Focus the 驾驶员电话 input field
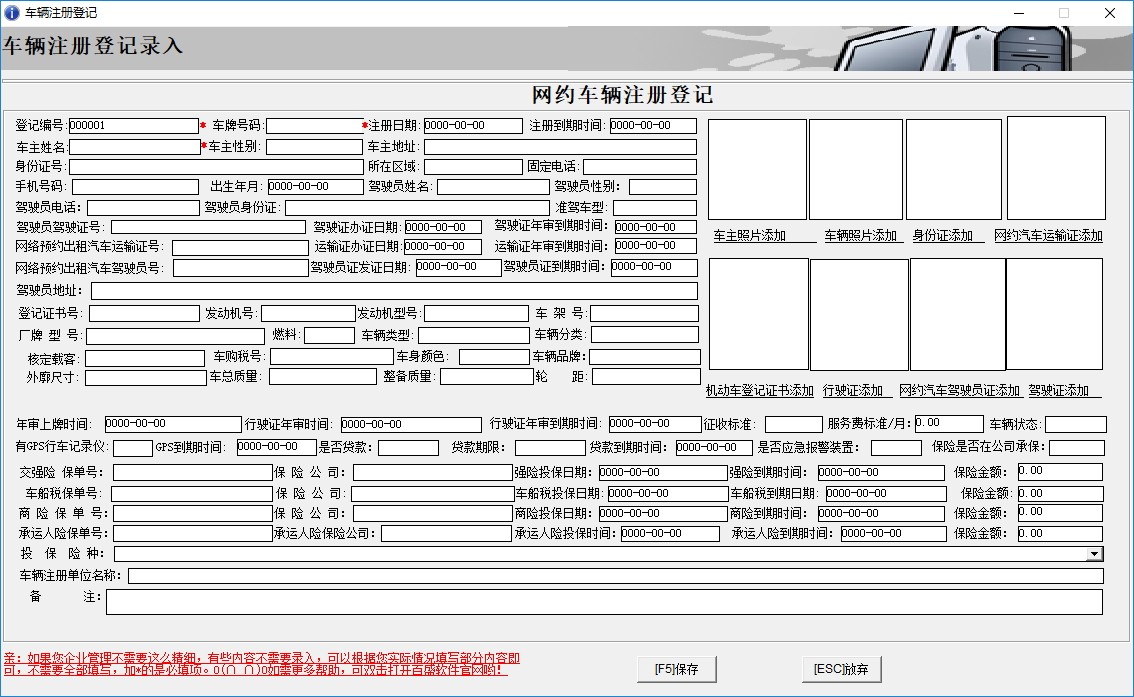 coord(143,208)
